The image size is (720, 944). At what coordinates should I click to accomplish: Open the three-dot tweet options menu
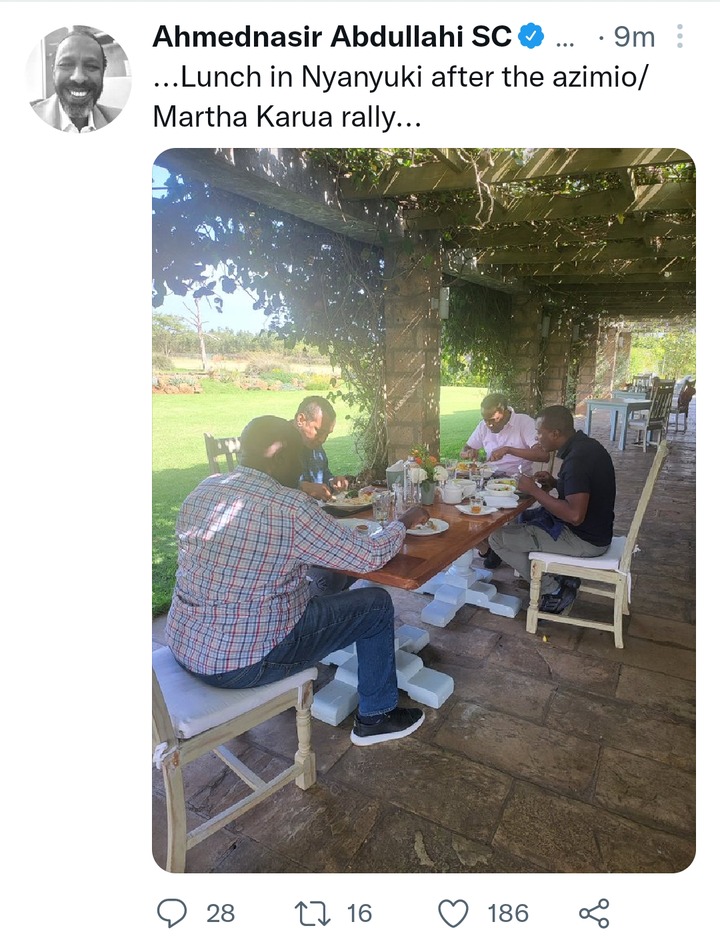tap(680, 37)
